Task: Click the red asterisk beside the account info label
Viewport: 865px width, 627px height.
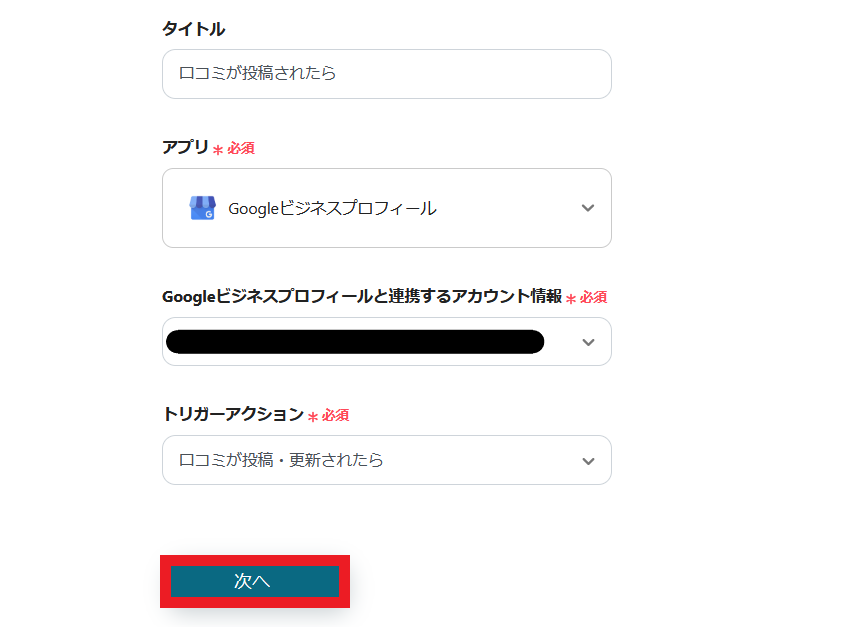Action: pos(571,298)
